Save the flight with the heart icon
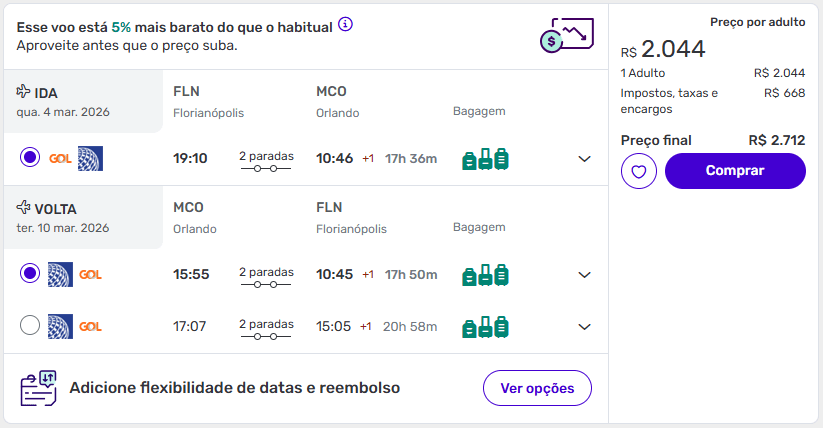The height and width of the screenshot is (428, 823). click(x=638, y=171)
